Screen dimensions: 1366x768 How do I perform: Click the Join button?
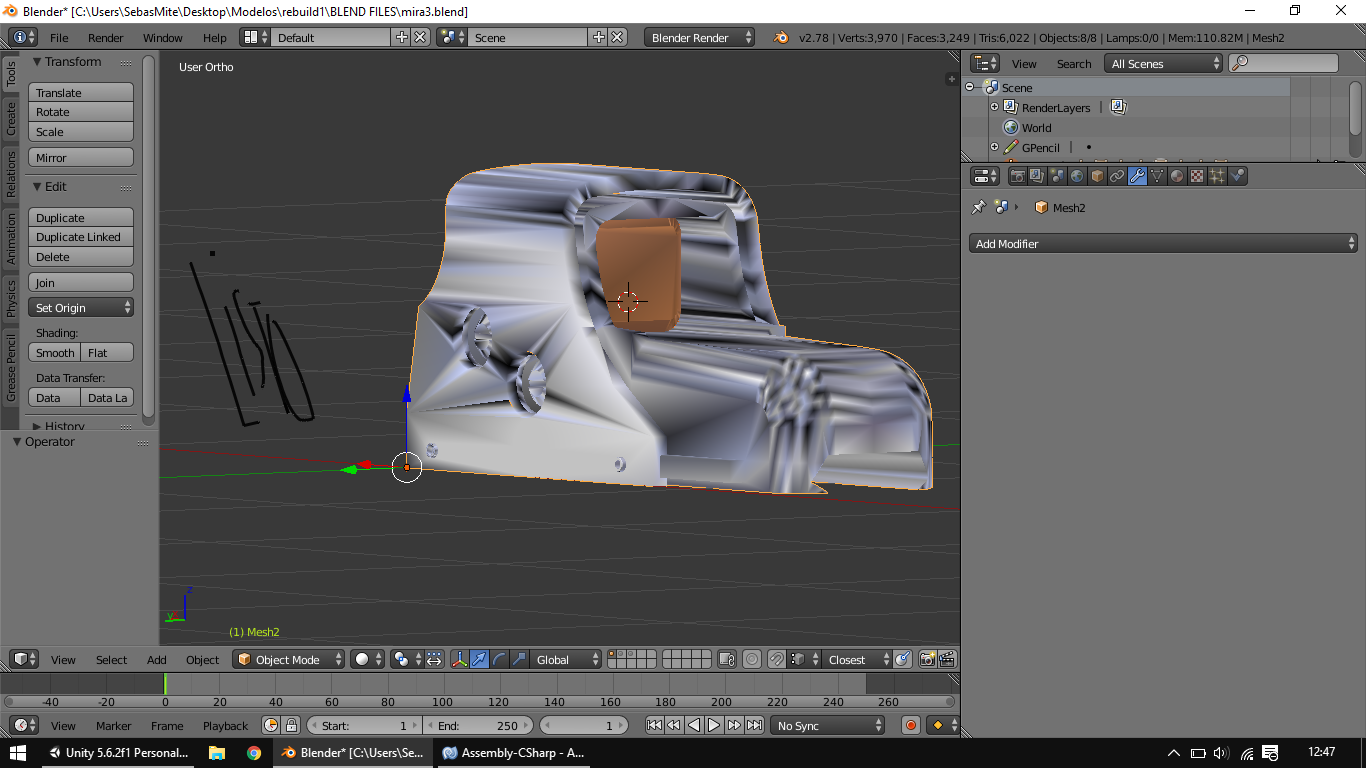tap(81, 283)
